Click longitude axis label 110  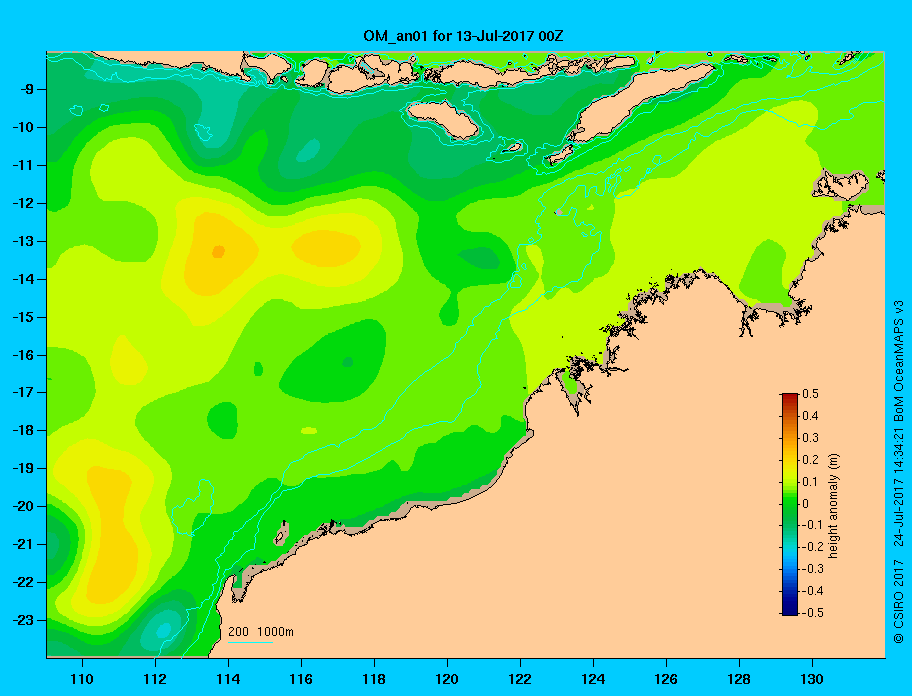point(82,679)
